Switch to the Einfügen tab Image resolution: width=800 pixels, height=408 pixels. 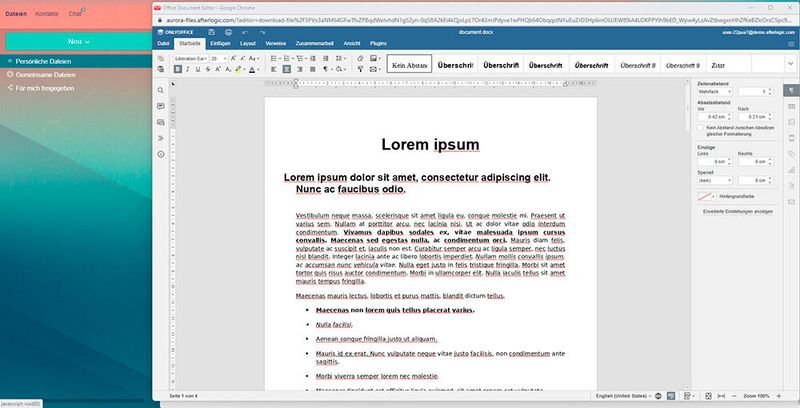(x=221, y=44)
